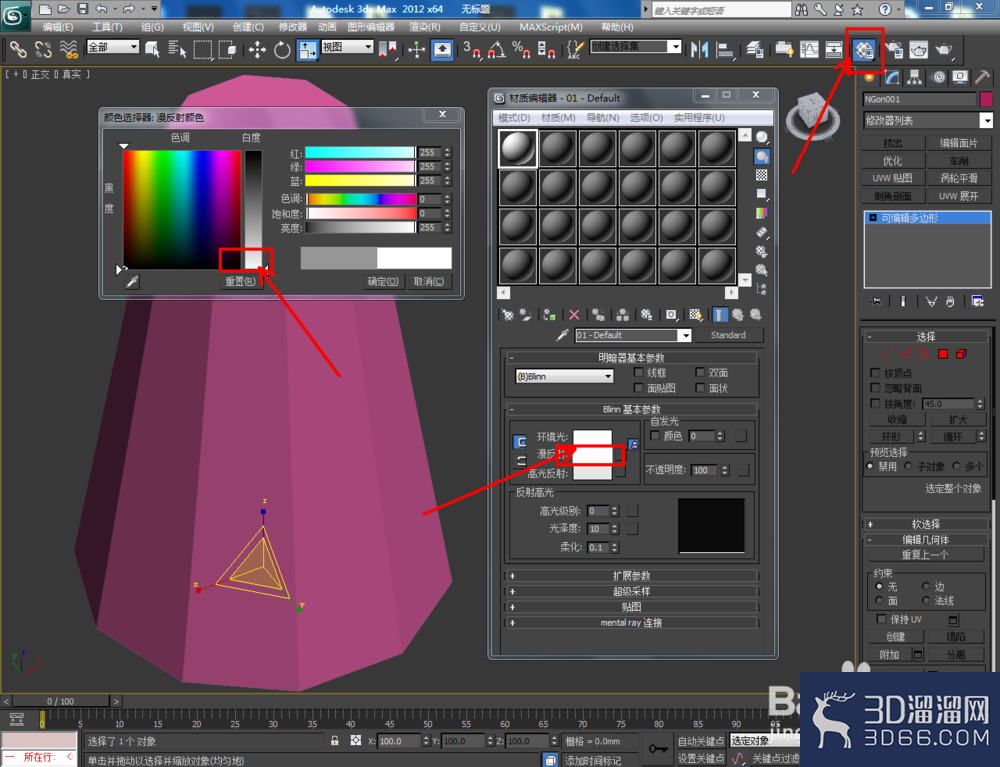
Task: Open Render Setup icon
Action: pos(894,50)
